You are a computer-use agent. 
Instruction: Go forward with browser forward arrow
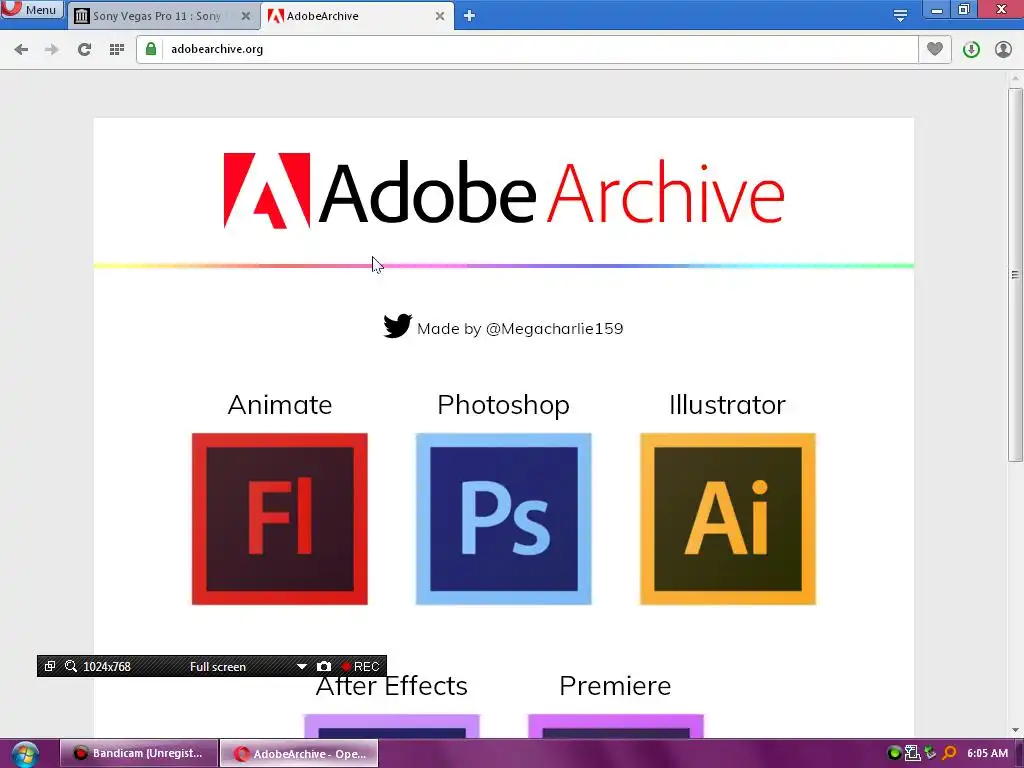pos(52,49)
